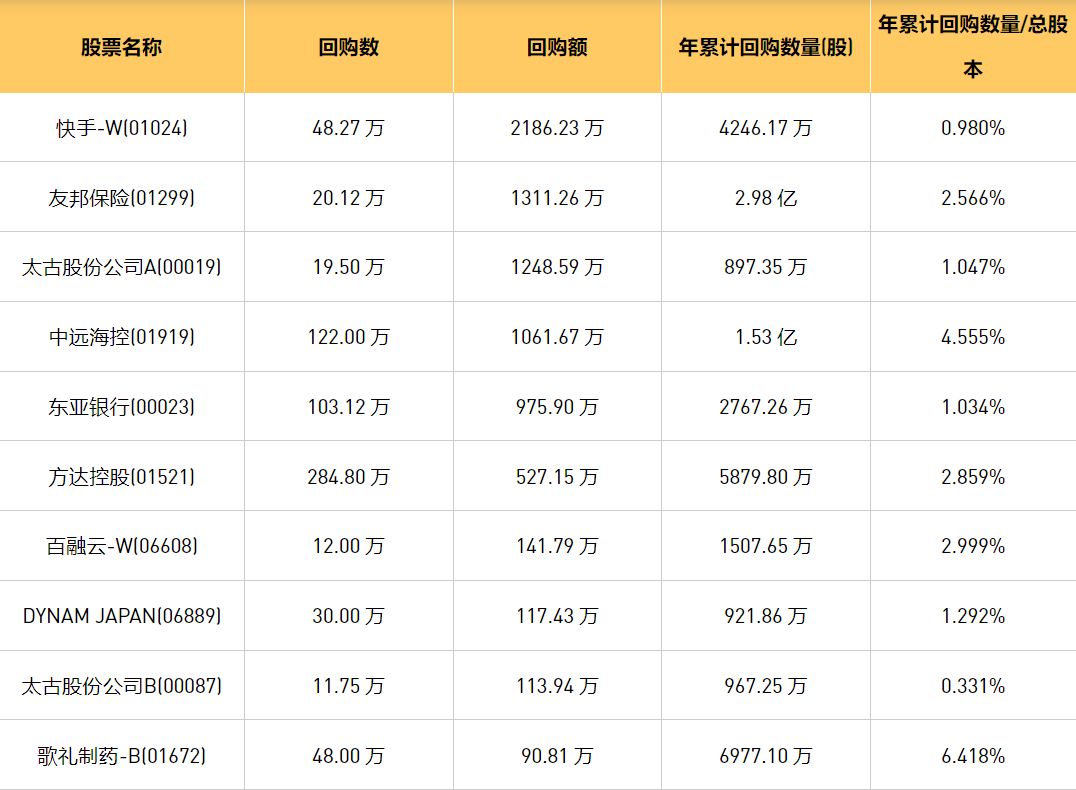Click the 2186.23 万 buyback amount cell
Viewport: 1076px width, 790px height.
click(557, 128)
